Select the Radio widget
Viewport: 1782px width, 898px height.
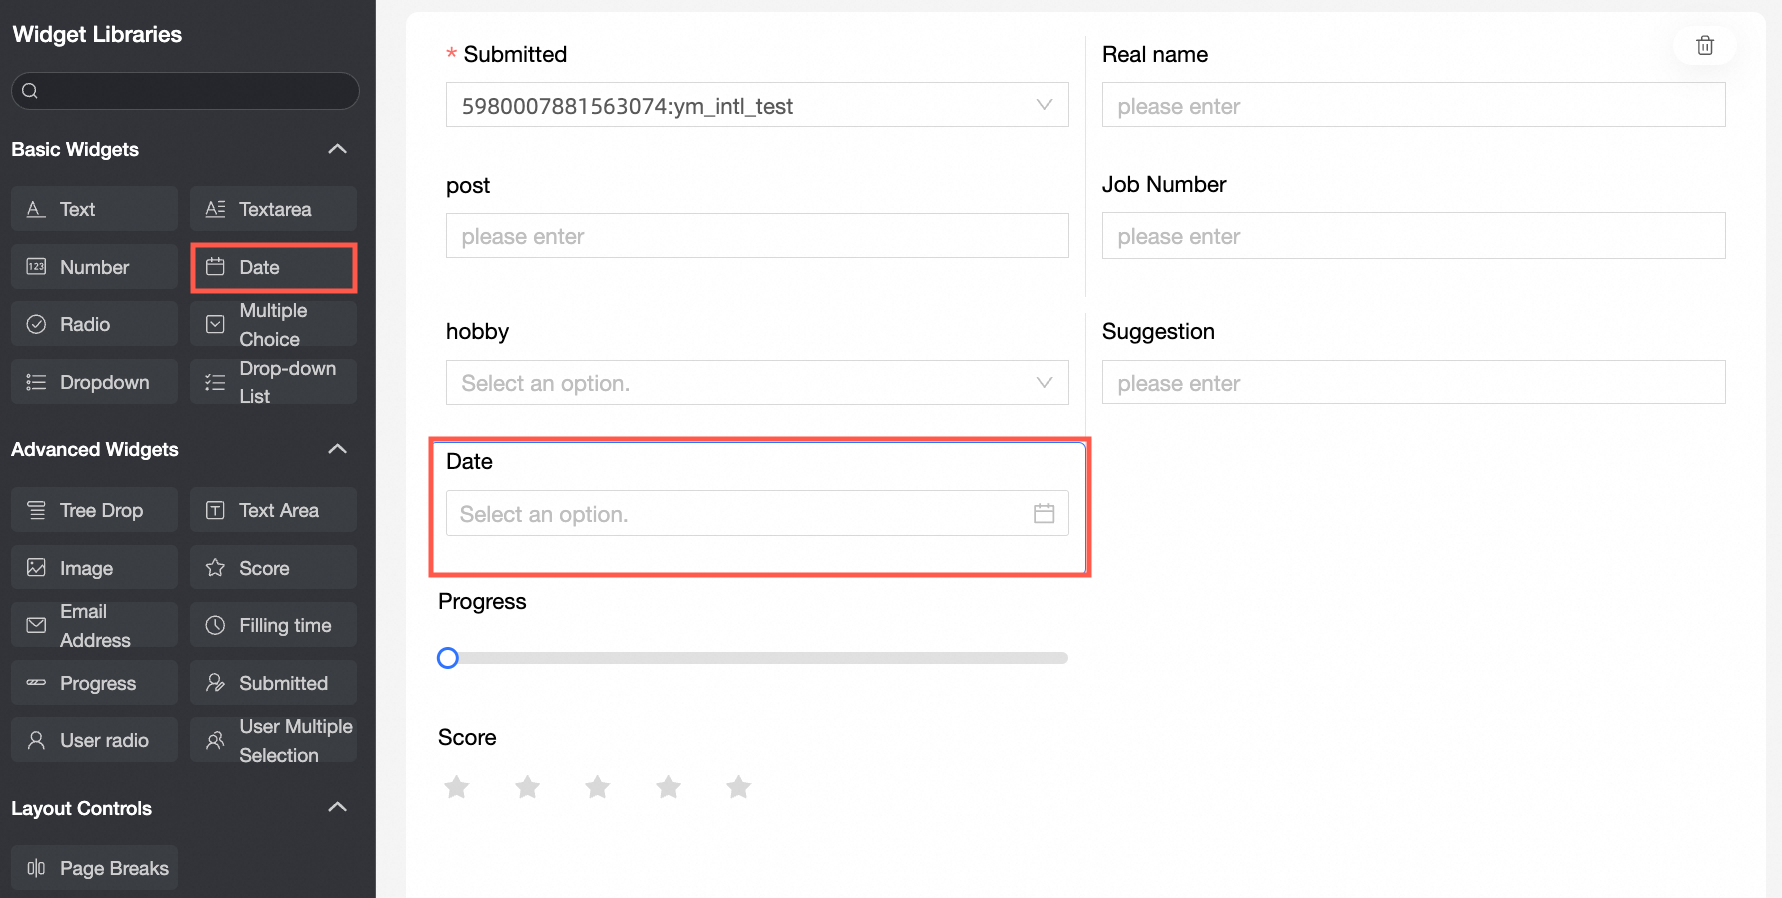(94, 325)
